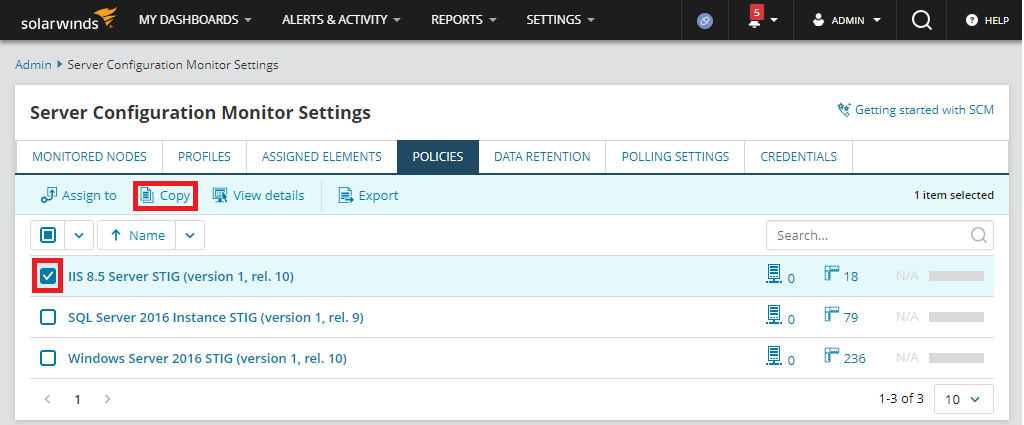Open the page size dropdown showing 10
The image size is (1024, 425).
964,399
